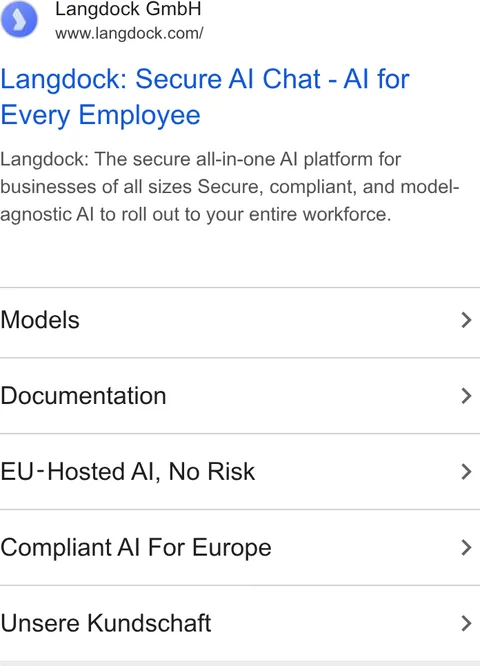Click the Langdock round blue logo icon

[19, 19]
